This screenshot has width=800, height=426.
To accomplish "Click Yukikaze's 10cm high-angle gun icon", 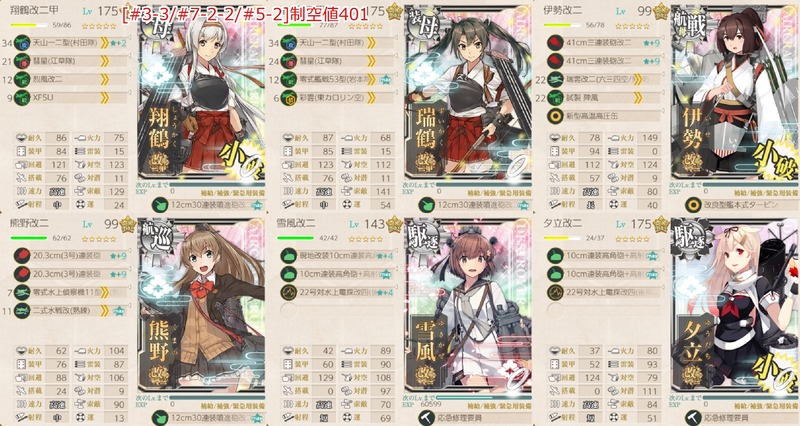I will [x=289, y=274].
